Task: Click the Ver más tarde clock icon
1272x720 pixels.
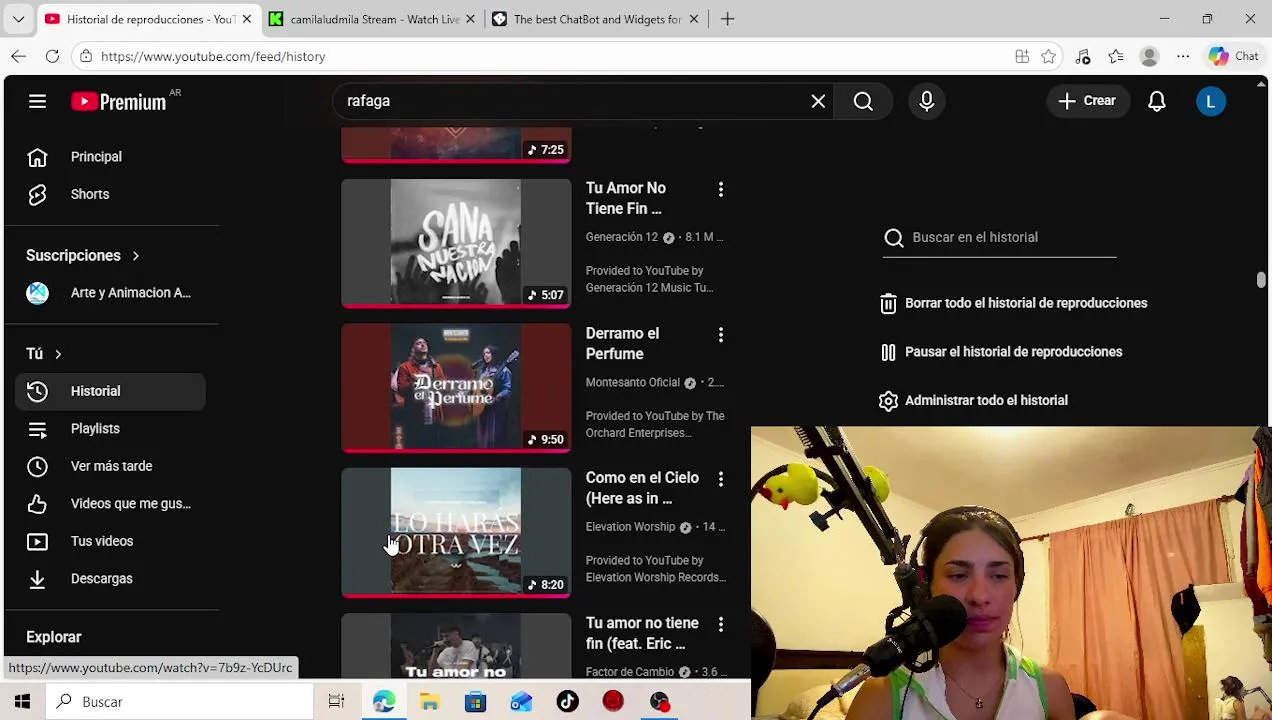Action: 37,466
